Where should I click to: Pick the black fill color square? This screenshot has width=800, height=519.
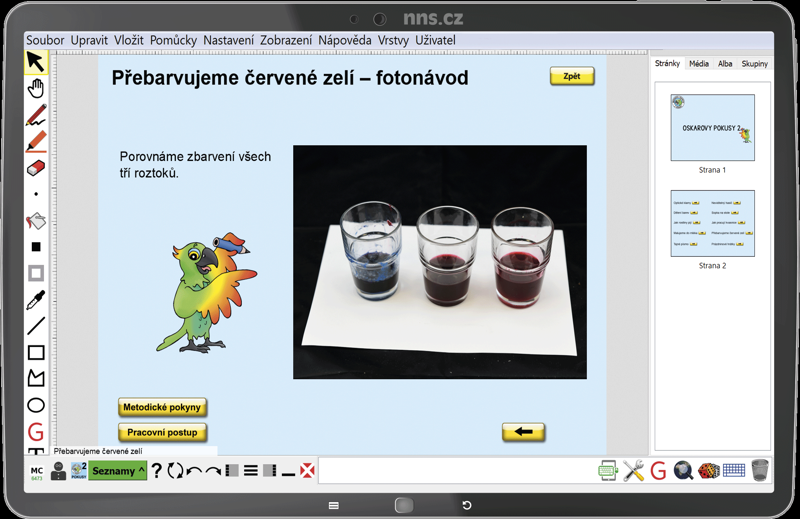click(x=36, y=247)
